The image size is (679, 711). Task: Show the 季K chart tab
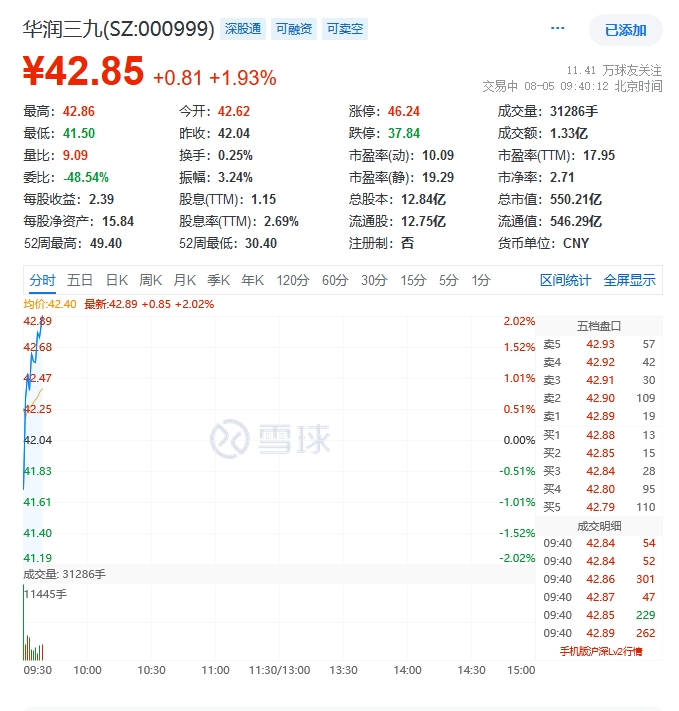[x=219, y=280]
